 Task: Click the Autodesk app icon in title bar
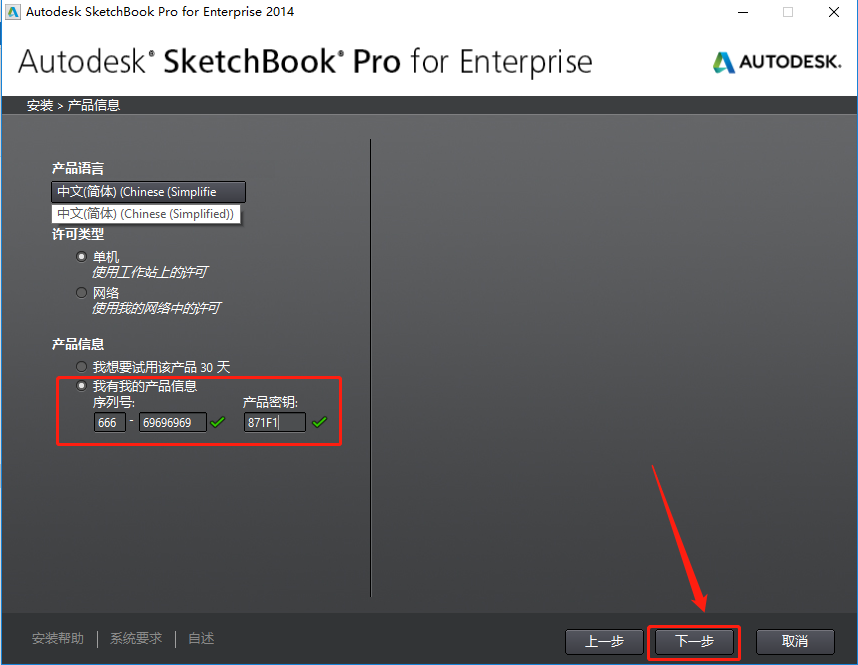13,11
